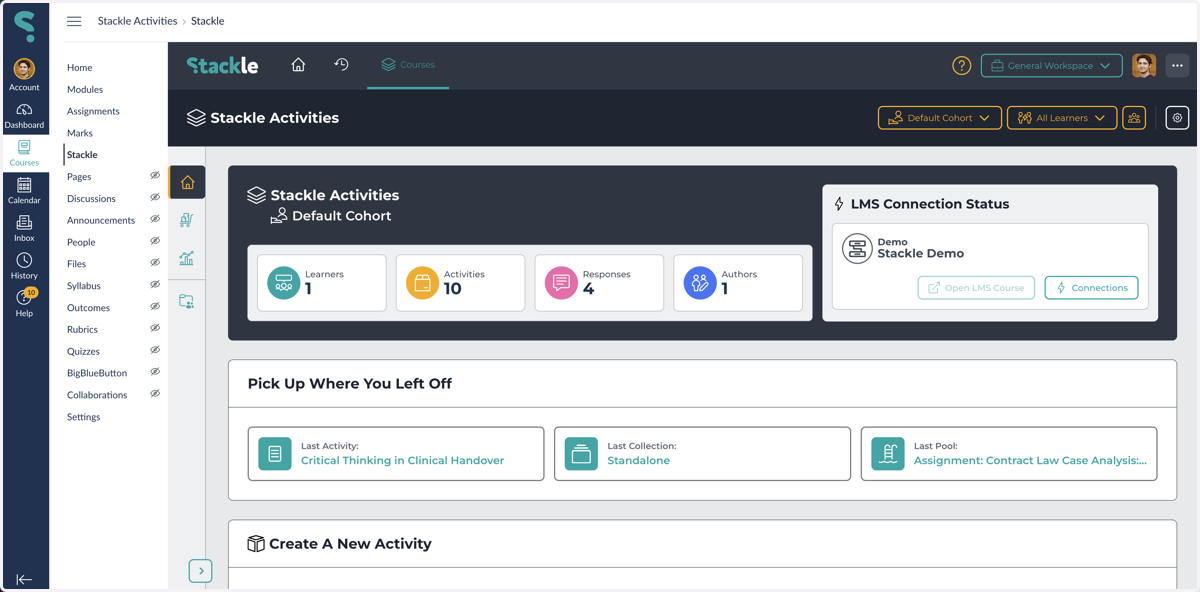Click the Activities stat icon
This screenshot has width=1200, height=592.
coord(422,283)
